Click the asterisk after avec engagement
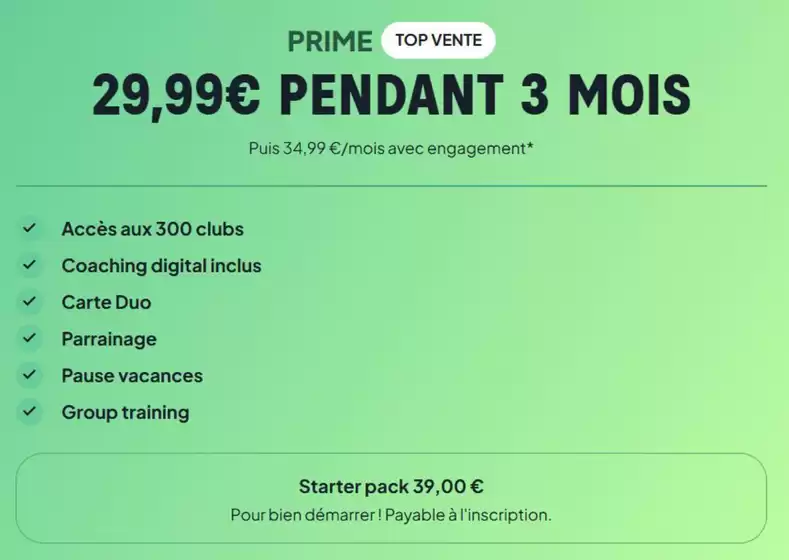The image size is (789, 560). 530,146
